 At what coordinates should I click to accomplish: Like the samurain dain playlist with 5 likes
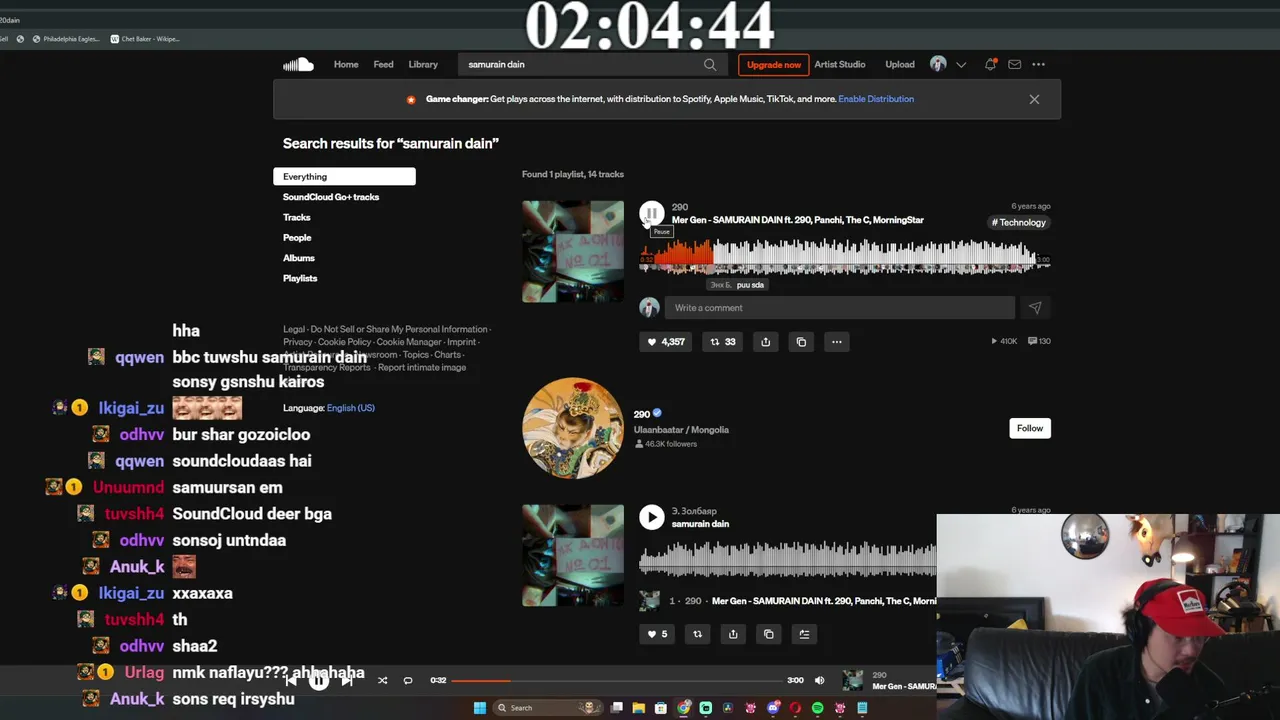(657, 634)
